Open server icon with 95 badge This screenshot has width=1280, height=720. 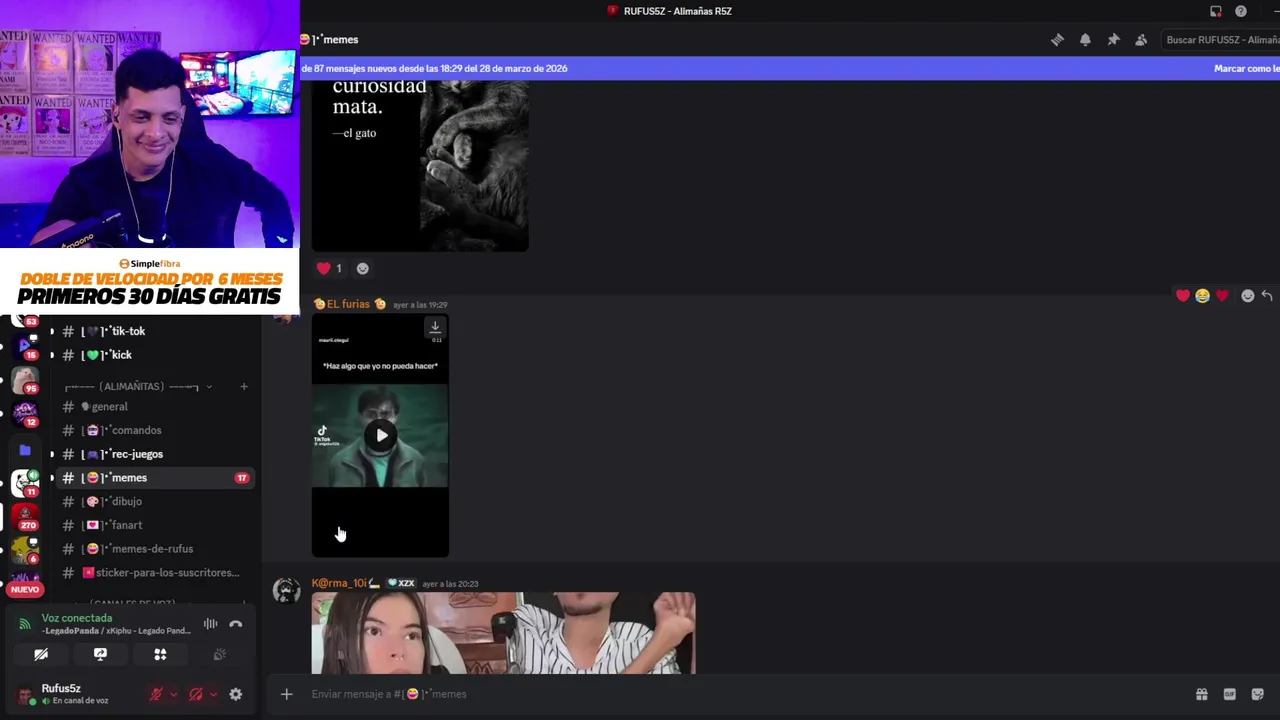tap(25, 380)
